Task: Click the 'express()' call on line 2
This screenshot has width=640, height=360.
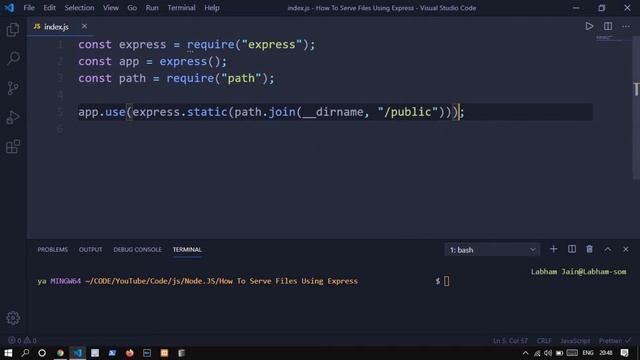Action: (x=190, y=62)
